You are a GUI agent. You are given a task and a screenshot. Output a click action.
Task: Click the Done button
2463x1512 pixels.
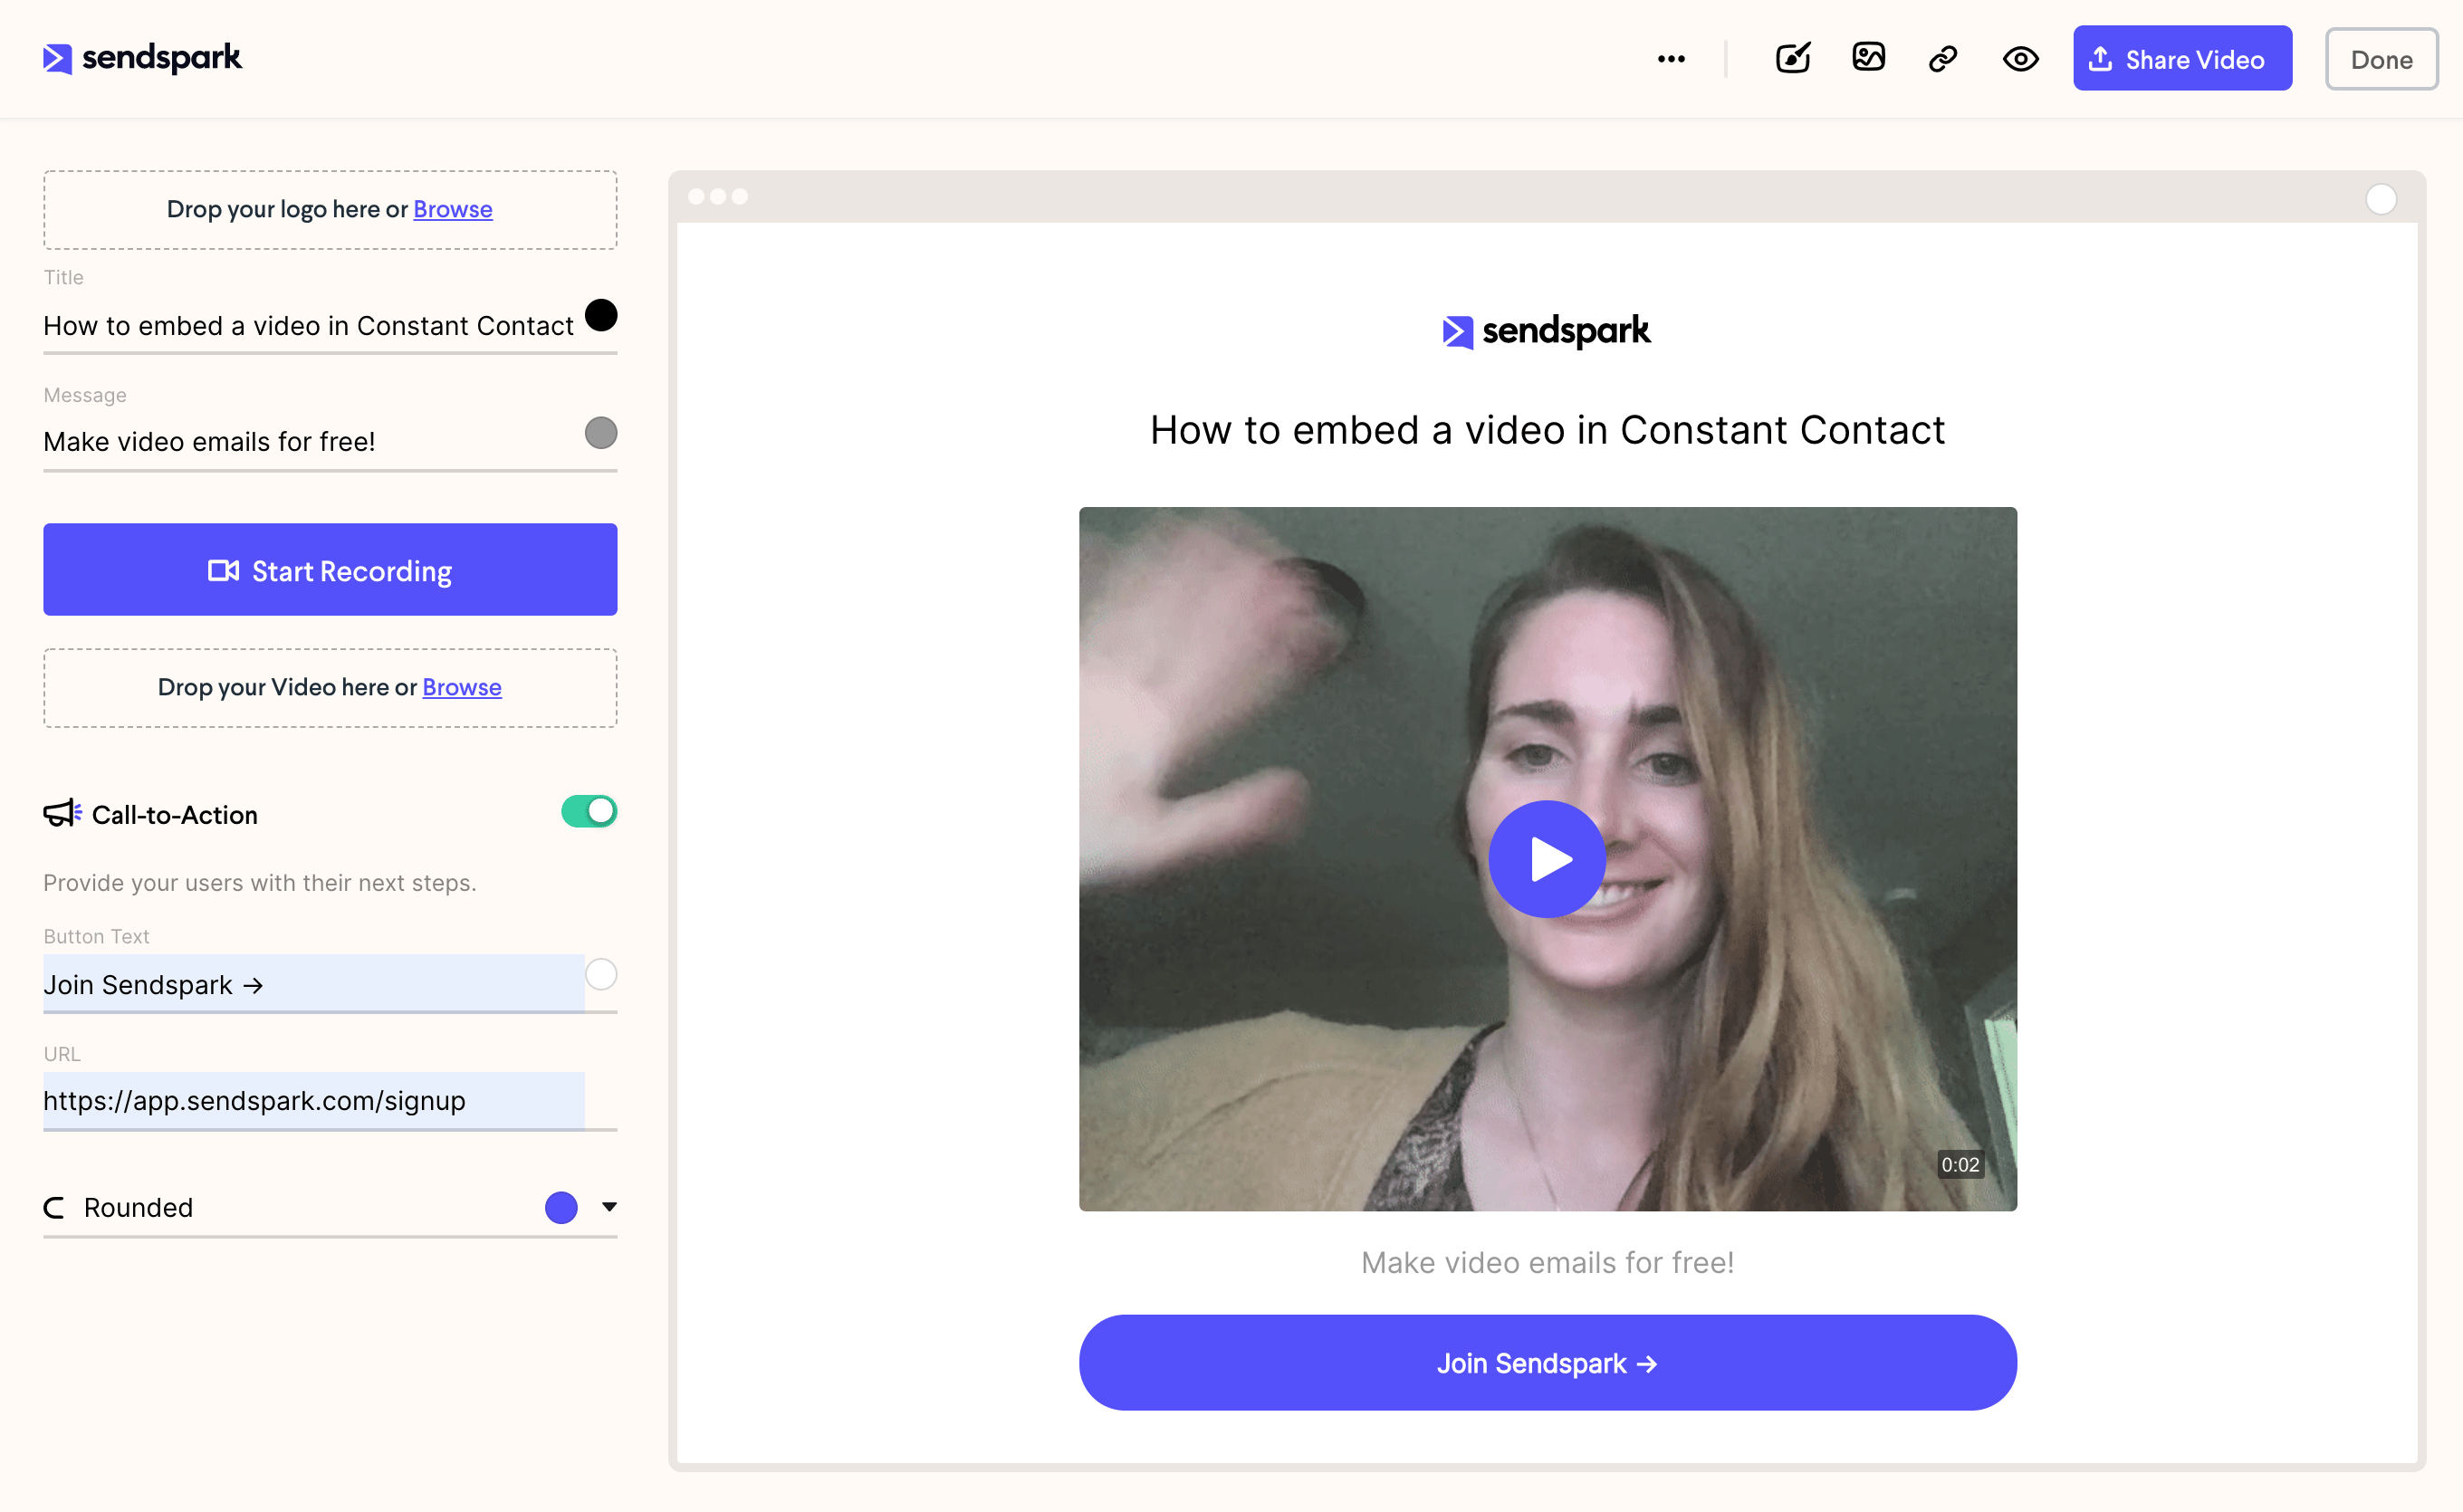click(2381, 59)
